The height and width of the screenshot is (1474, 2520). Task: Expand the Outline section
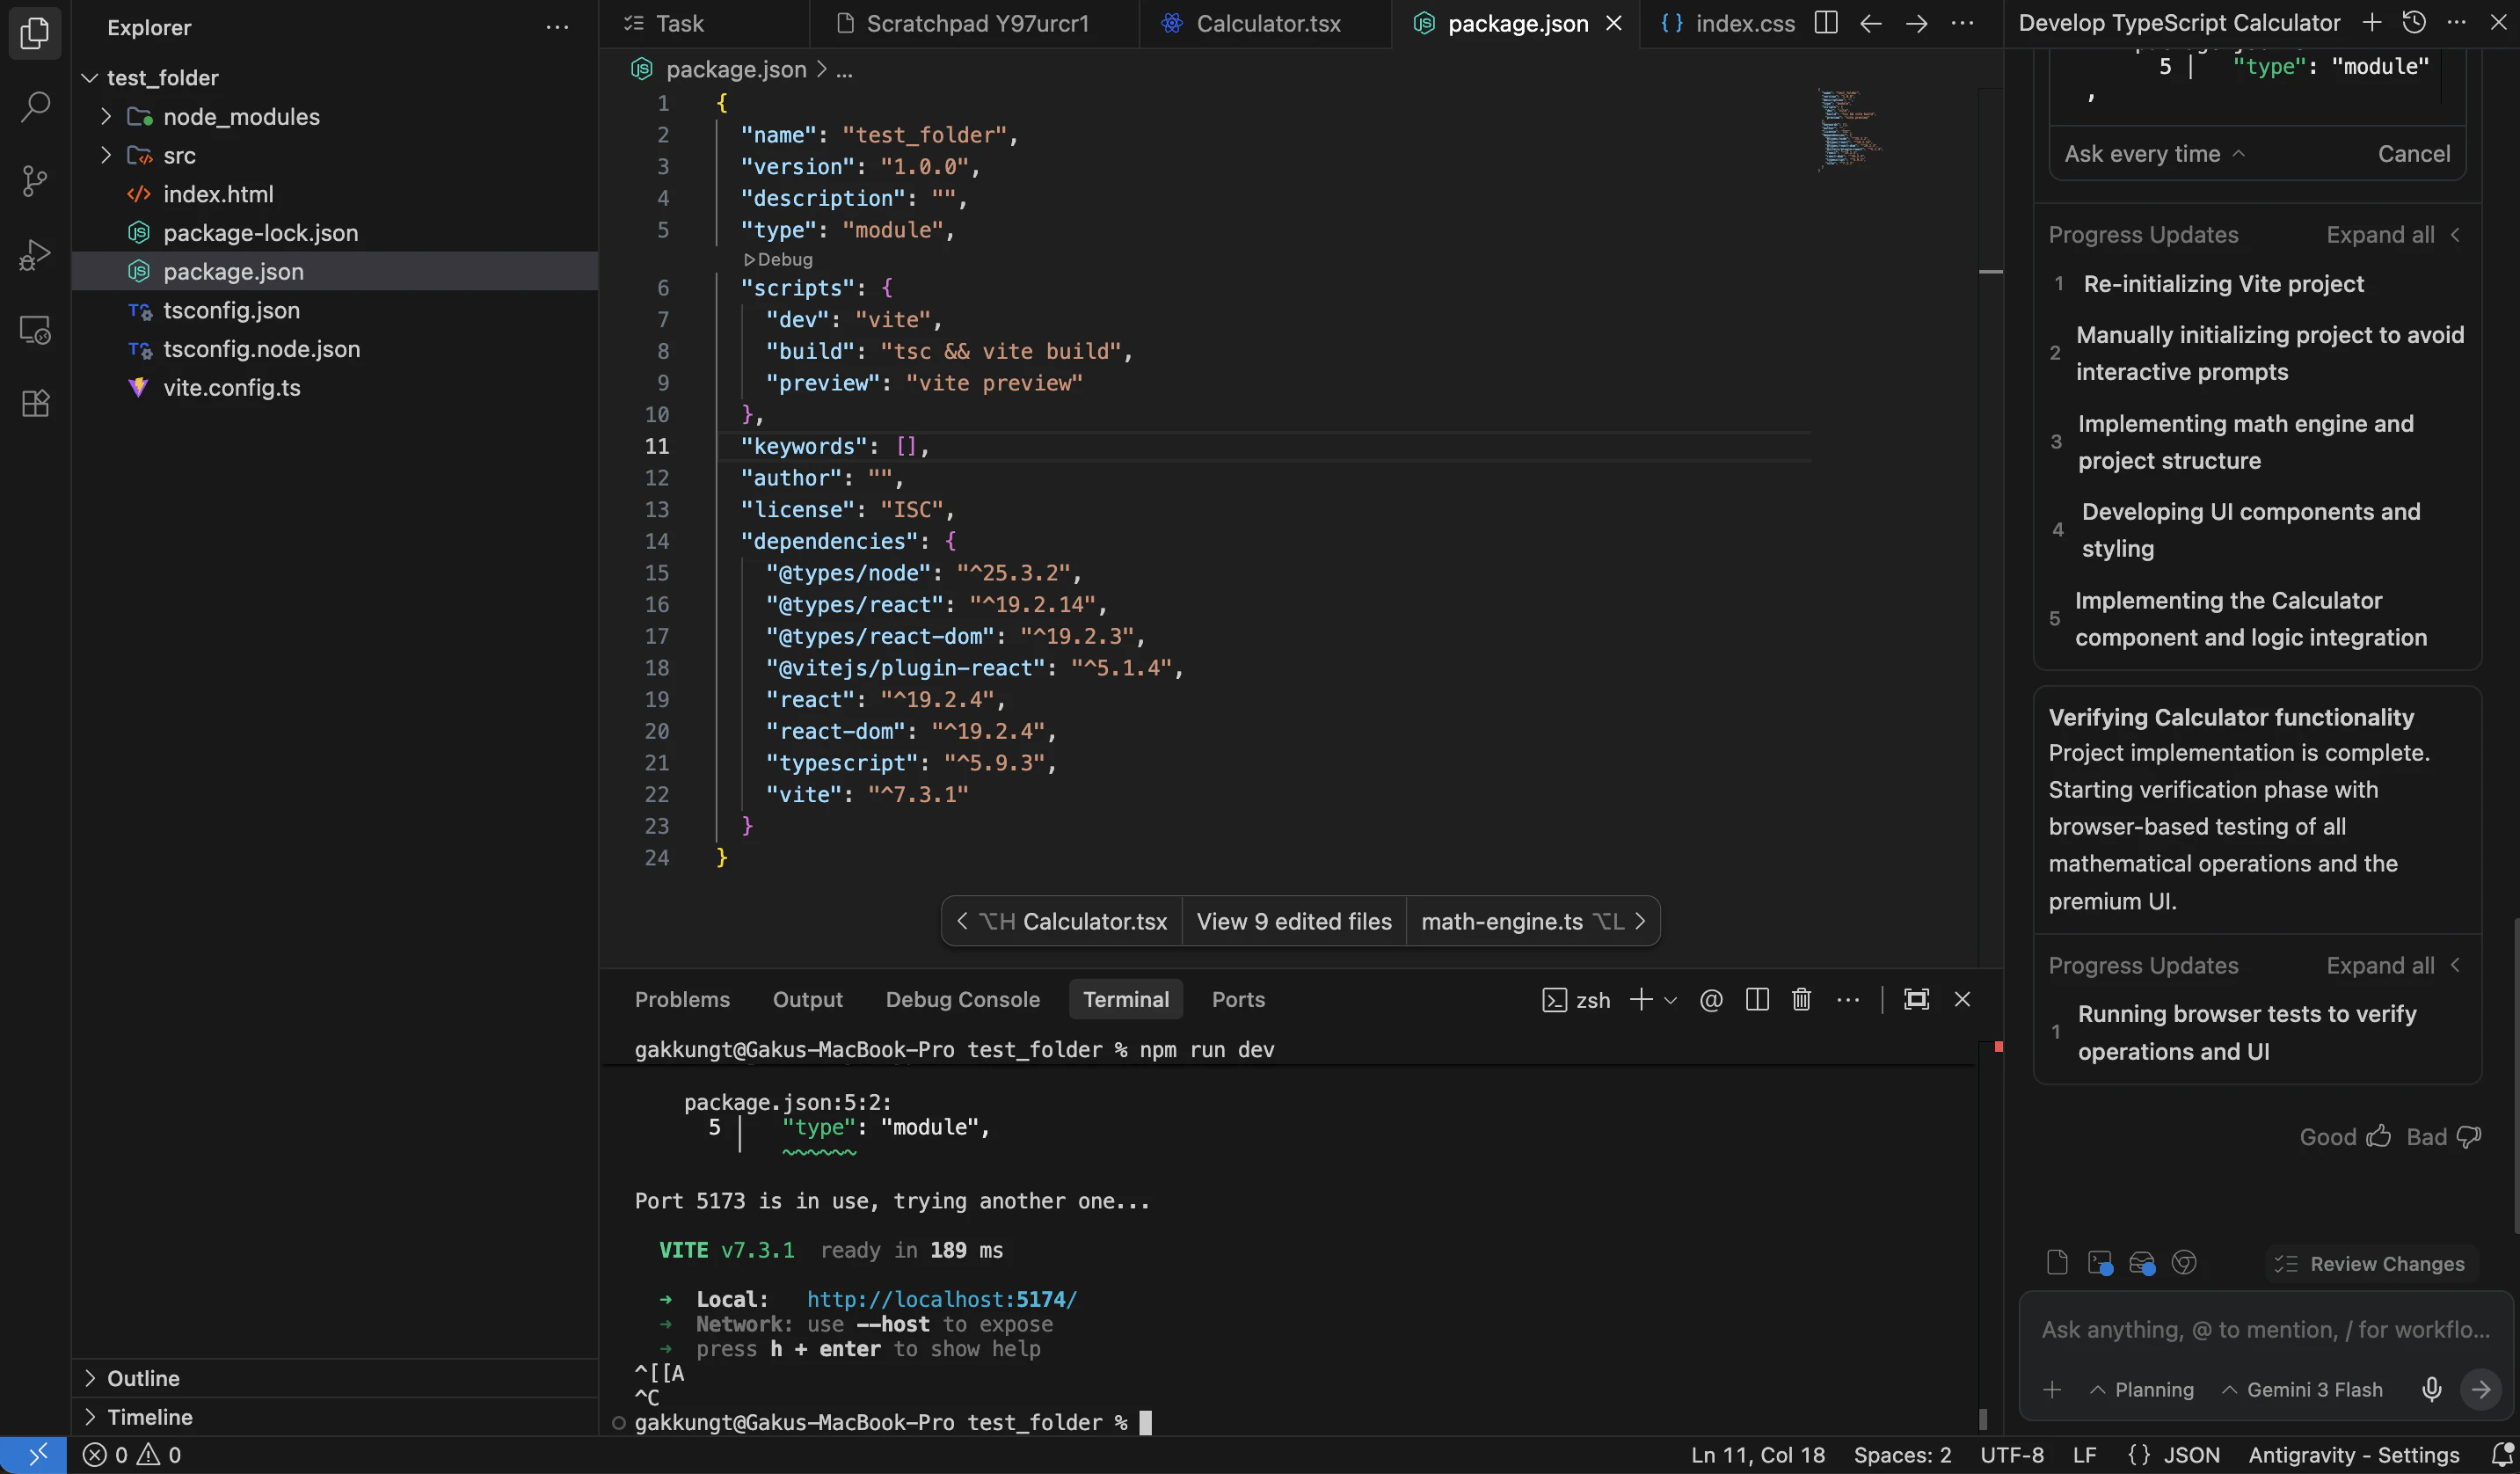click(90, 1378)
